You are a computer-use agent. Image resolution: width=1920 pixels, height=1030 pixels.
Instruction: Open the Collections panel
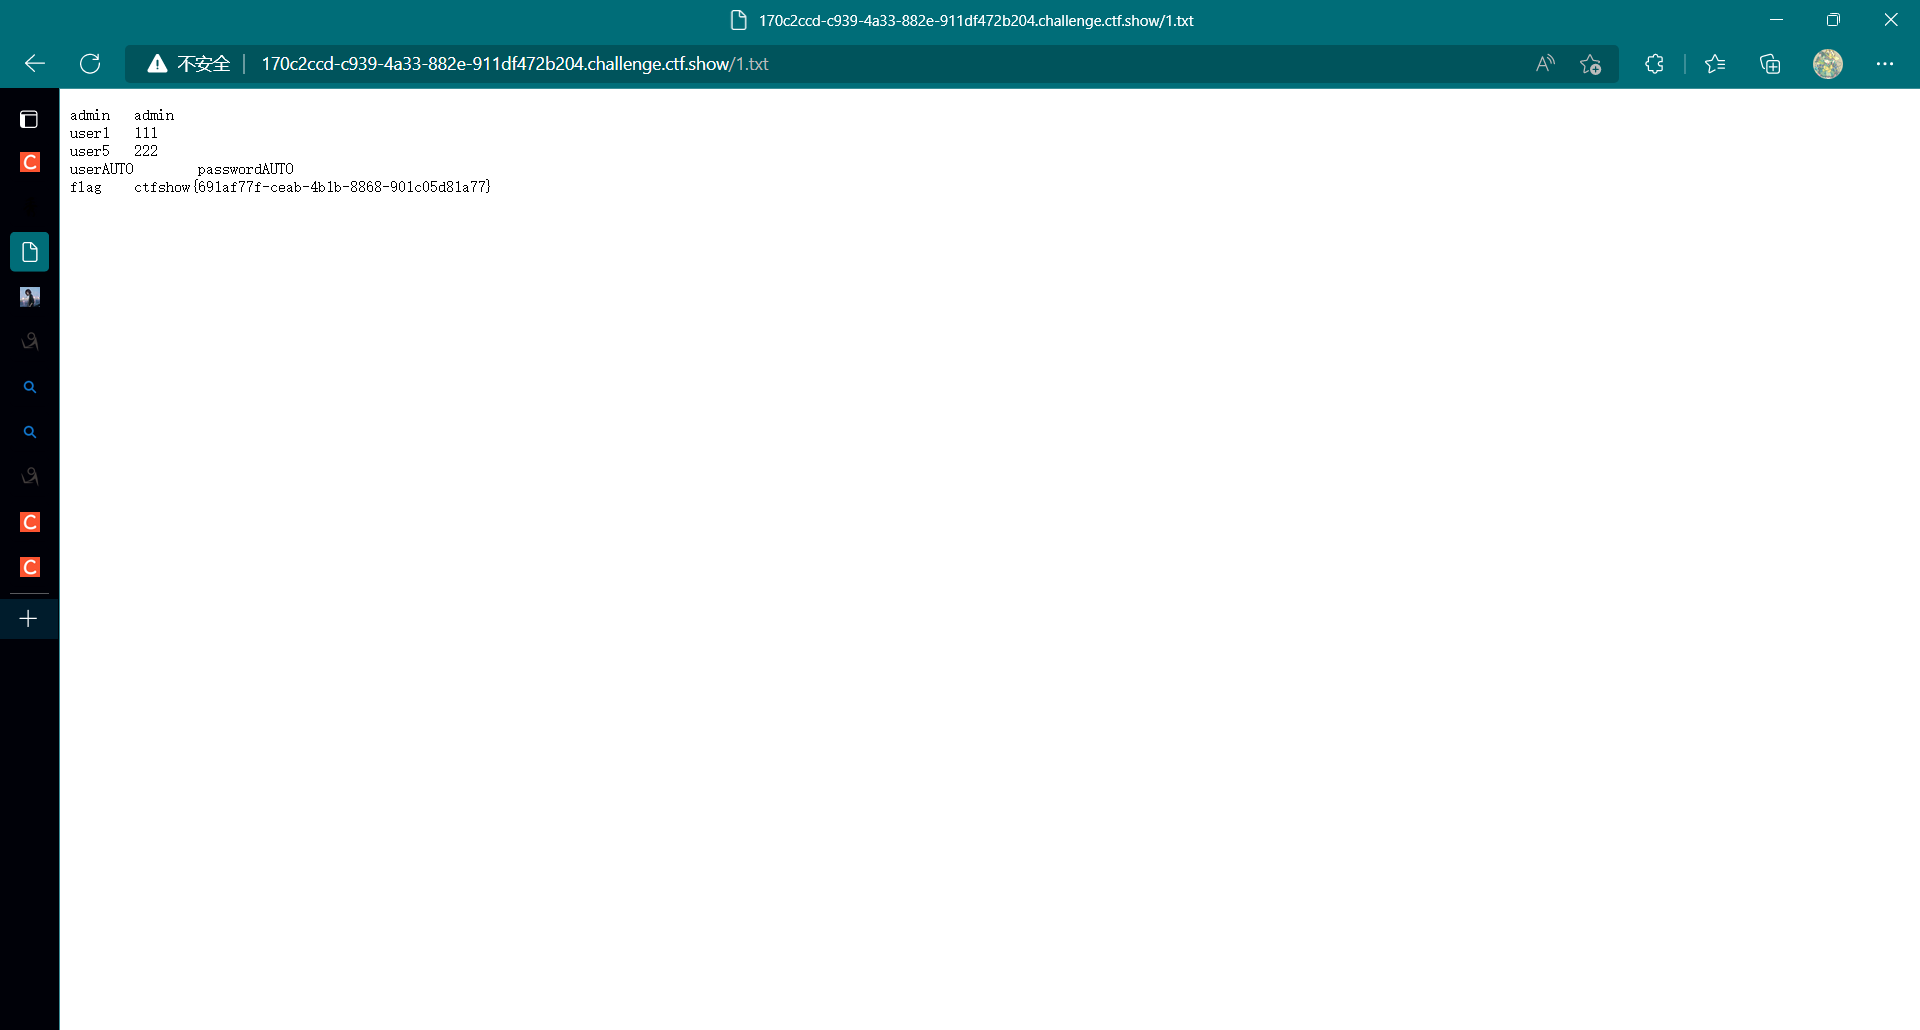pos(1770,64)
